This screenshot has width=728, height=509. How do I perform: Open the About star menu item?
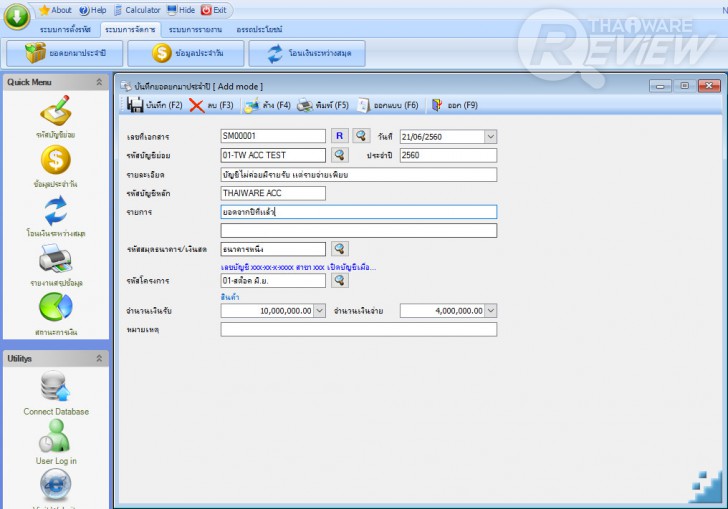point(55,10)
